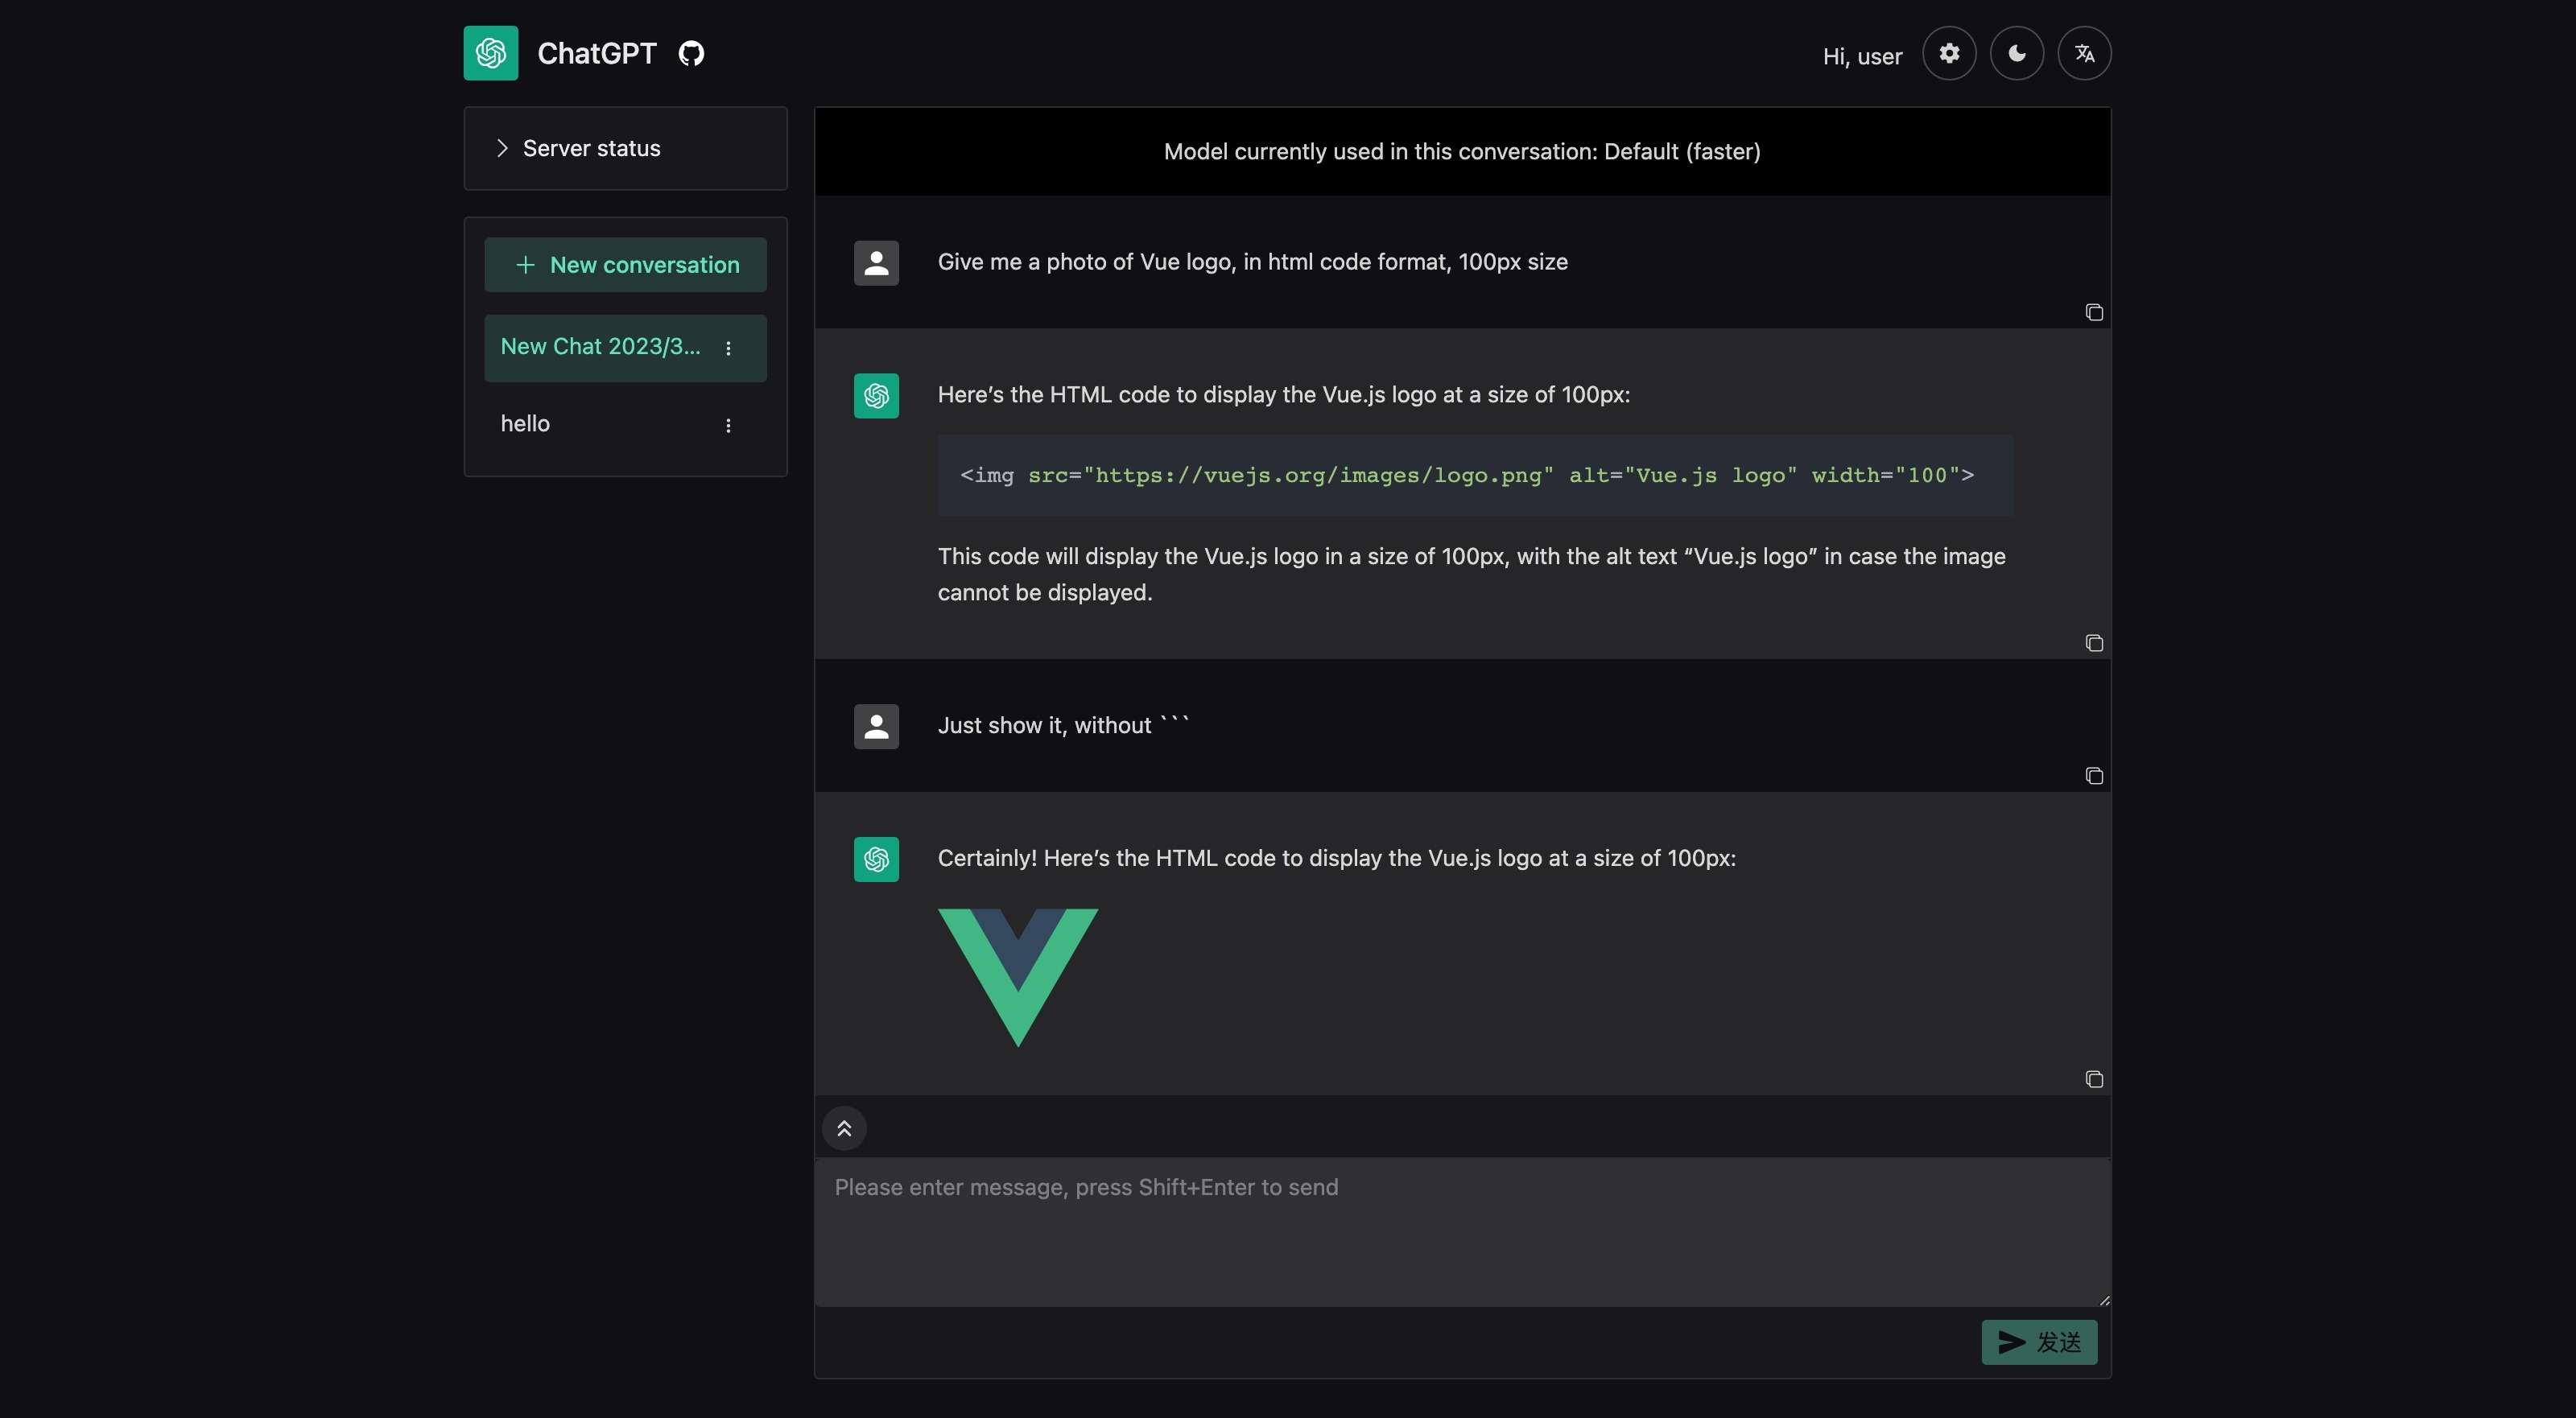This screenshot has width=2576, height=1418.
Task: Copy the 'Just show it' message
Action: point(2094,776)
